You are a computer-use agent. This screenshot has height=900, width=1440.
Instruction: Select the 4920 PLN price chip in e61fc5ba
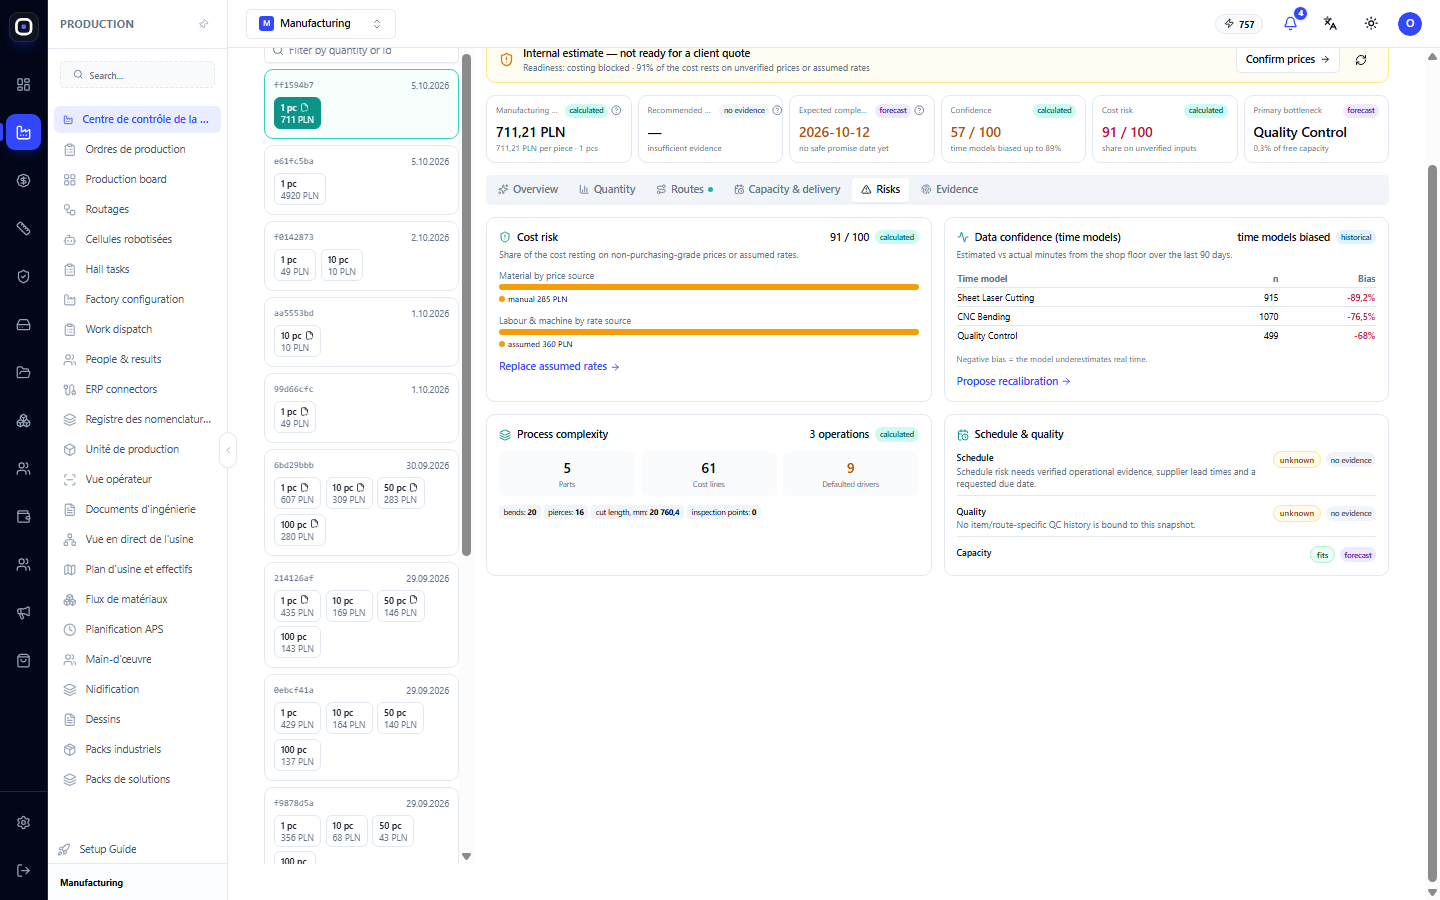pyautogui.click(x=300, y=190)
